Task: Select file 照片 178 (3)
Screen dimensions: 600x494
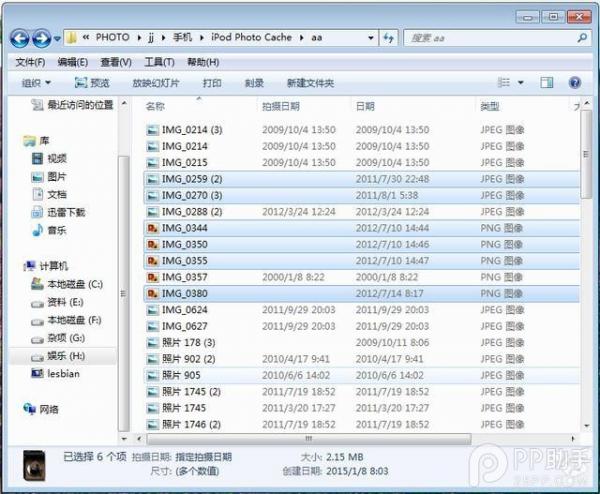Action: (x=188, y=342)
